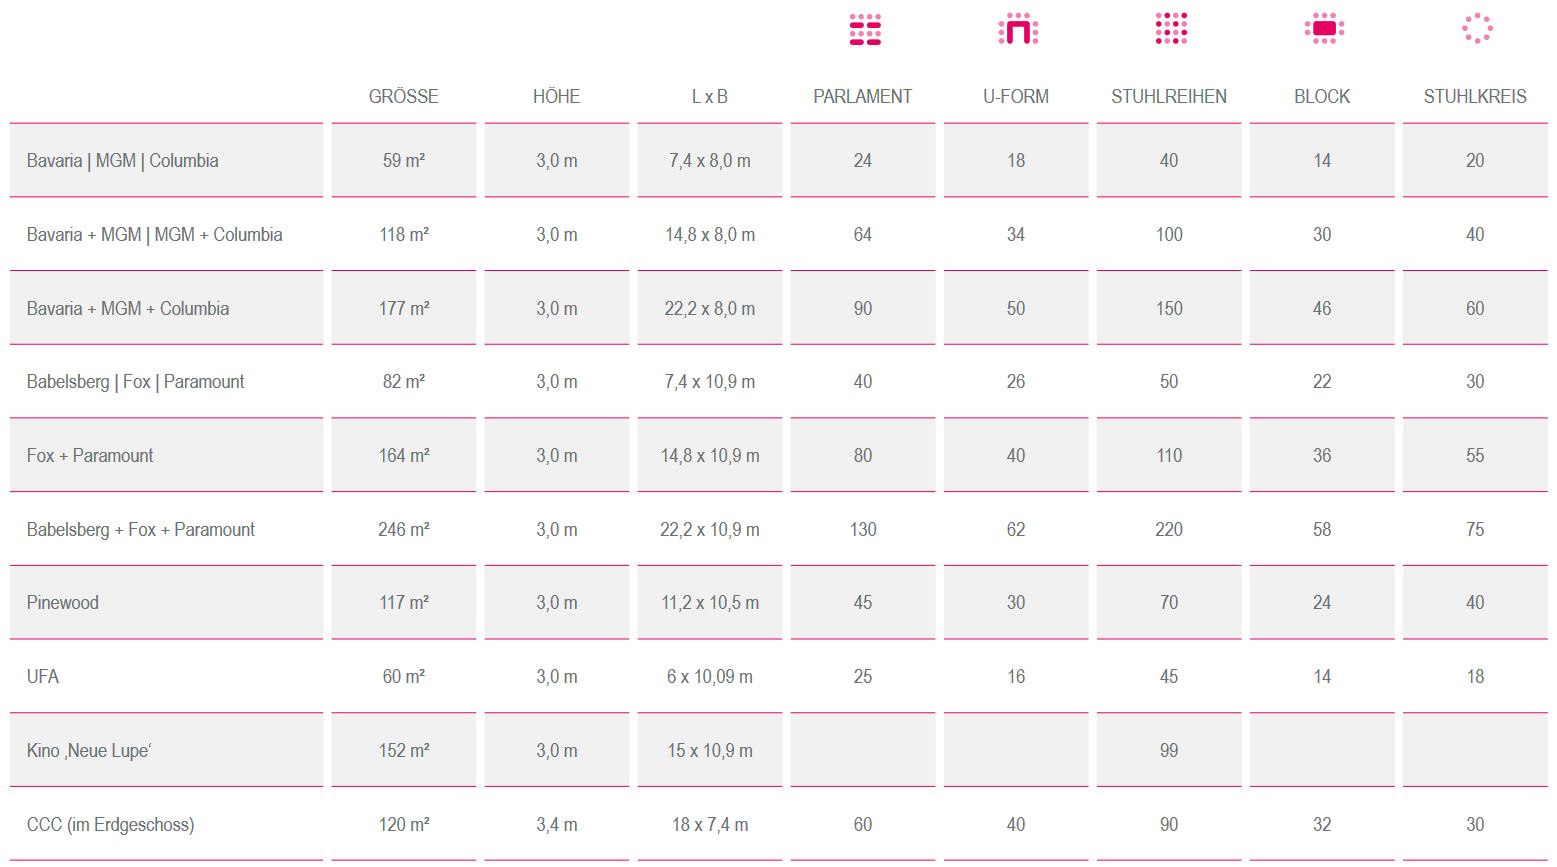Screen dimensions: 1557x867
Task: Click the Stuhlreihen seating layout icon
Action: pyautogui.click(x=1171, y=29)
